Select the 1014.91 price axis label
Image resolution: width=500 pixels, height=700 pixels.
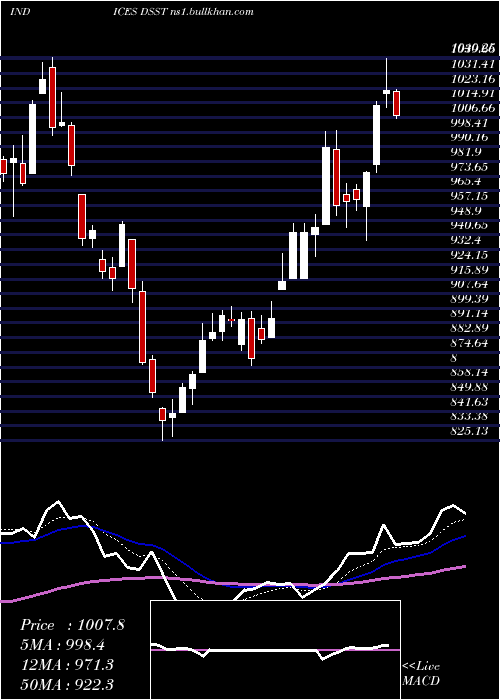pyautogui.click(x=473, y=93)
